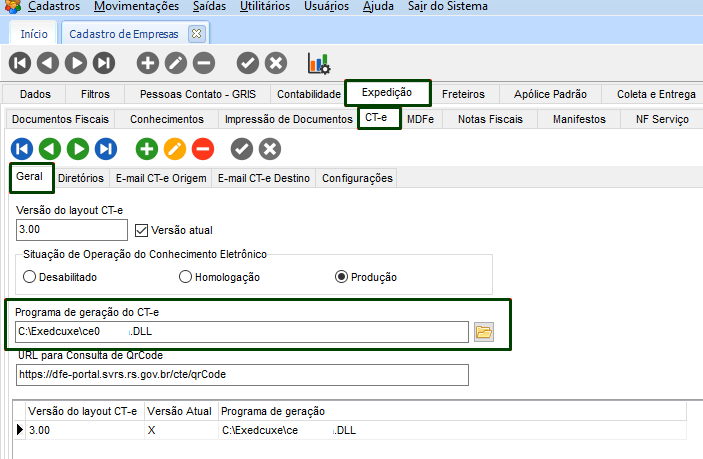Open the Apólice Padrão tab
This screenshot has height=459, width=703.
[550, 94]
